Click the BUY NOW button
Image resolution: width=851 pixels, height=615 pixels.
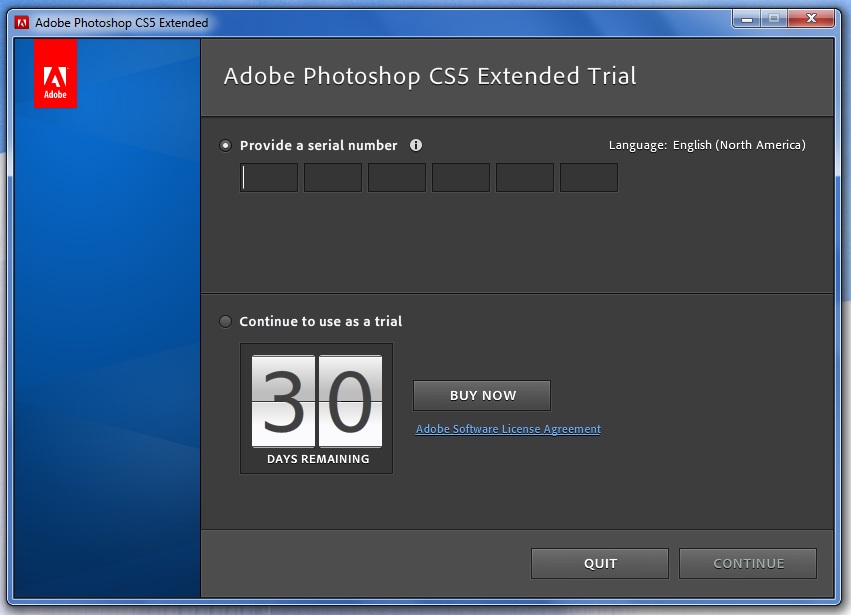pos(482,396)
